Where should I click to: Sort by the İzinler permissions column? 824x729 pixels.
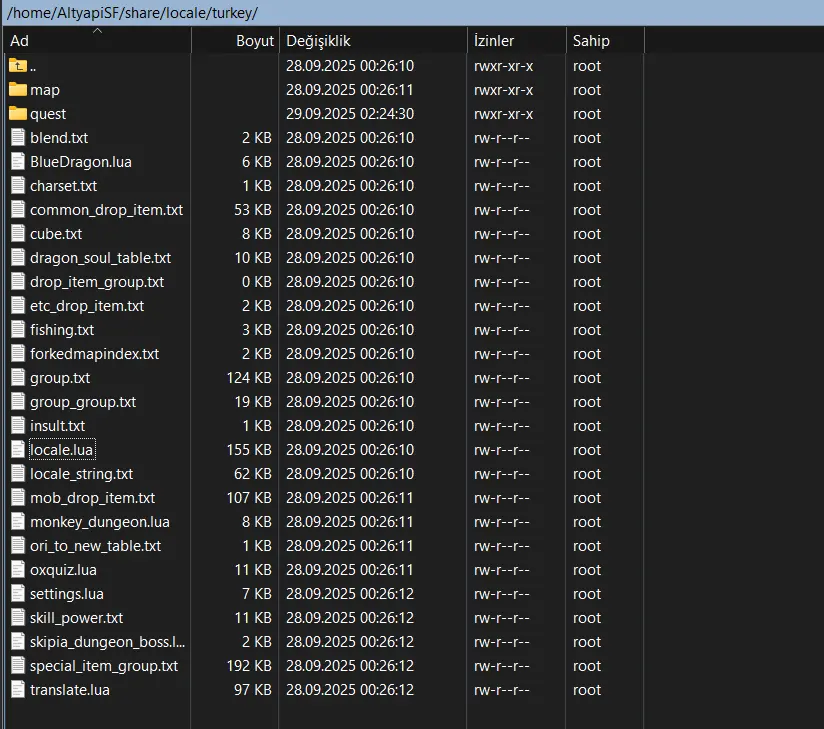coord(494,41)
